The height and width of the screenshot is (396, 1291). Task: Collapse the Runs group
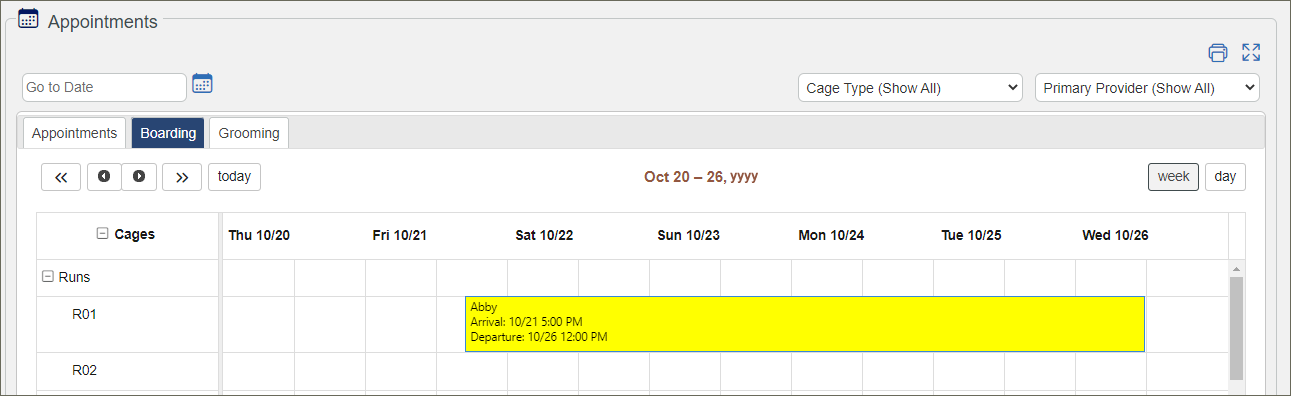tap(47, 277)
